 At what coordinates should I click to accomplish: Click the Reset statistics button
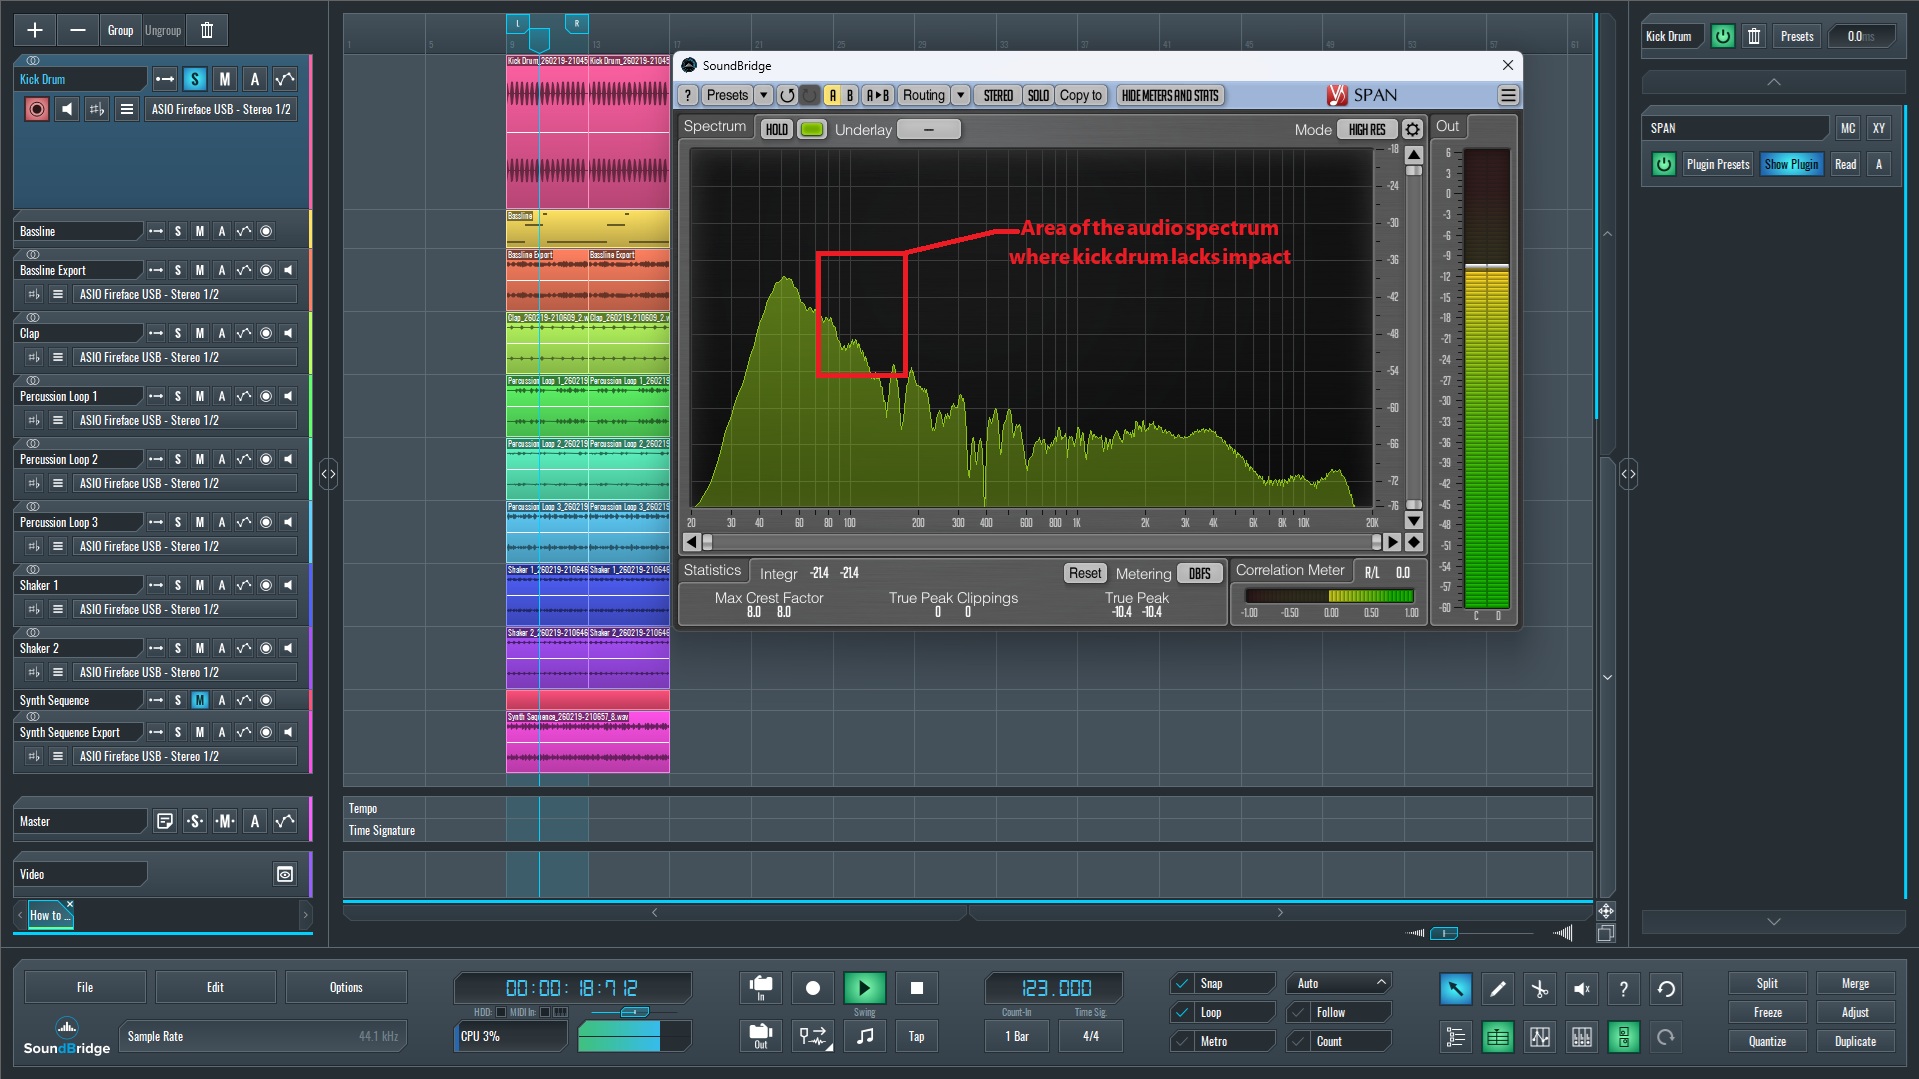[1085, 573]
